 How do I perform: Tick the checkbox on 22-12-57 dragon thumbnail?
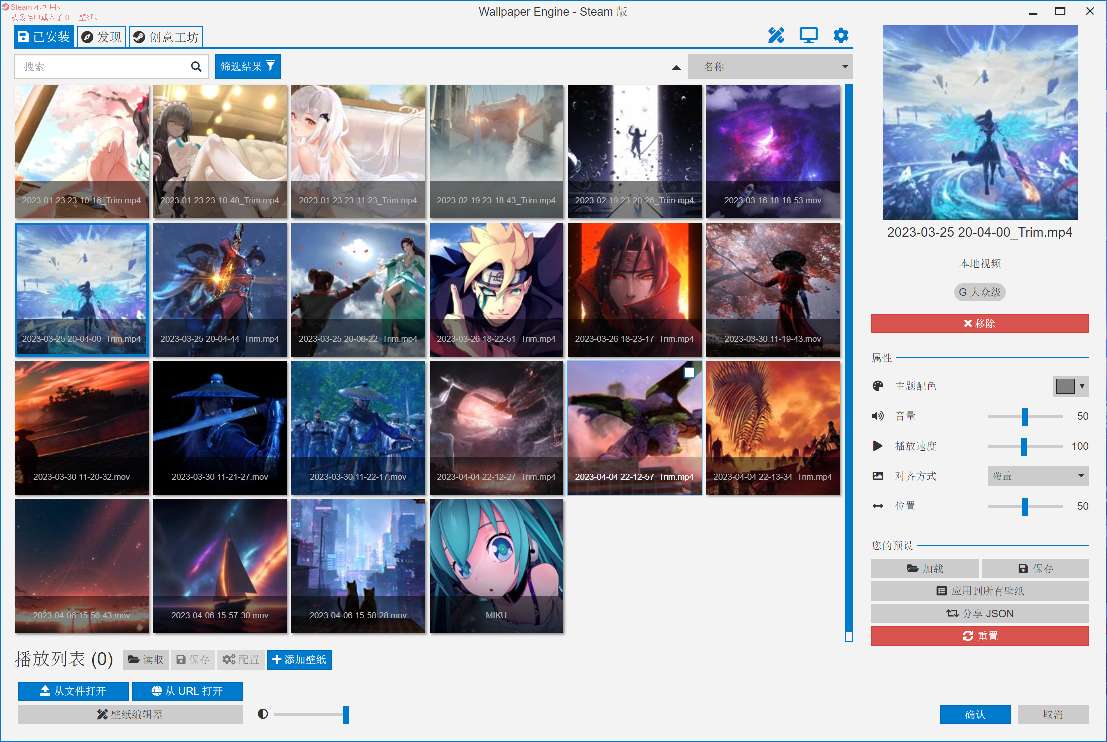point(689,372)
